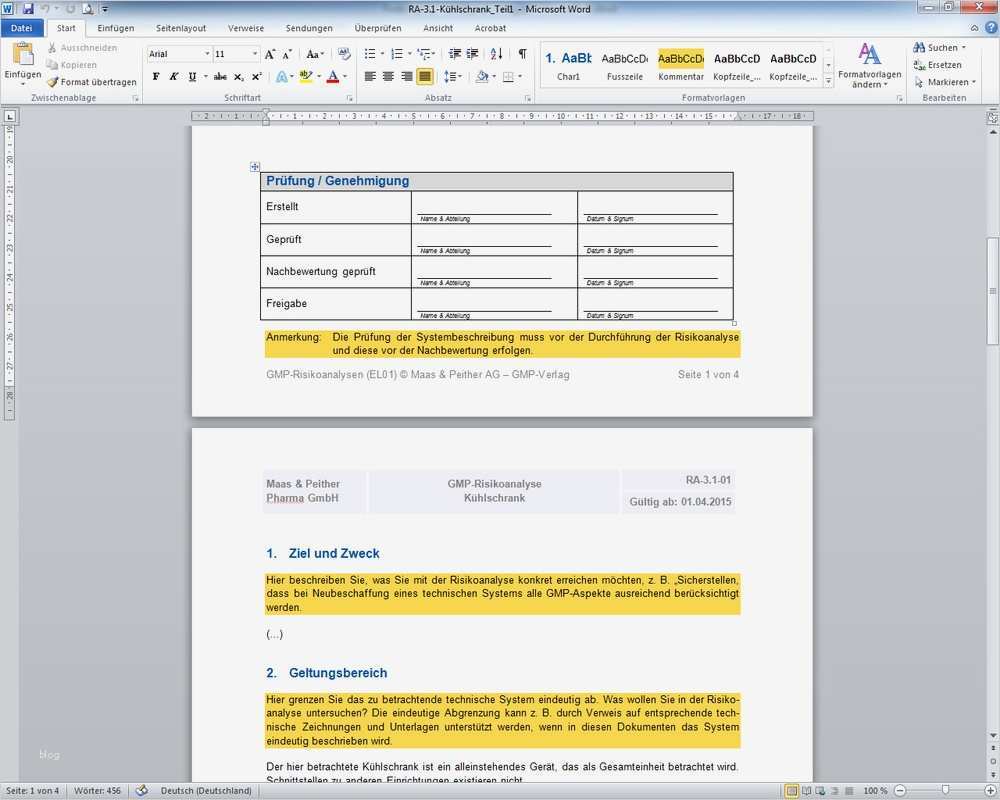Open the font size 11 dropdown

coord(254,54)
